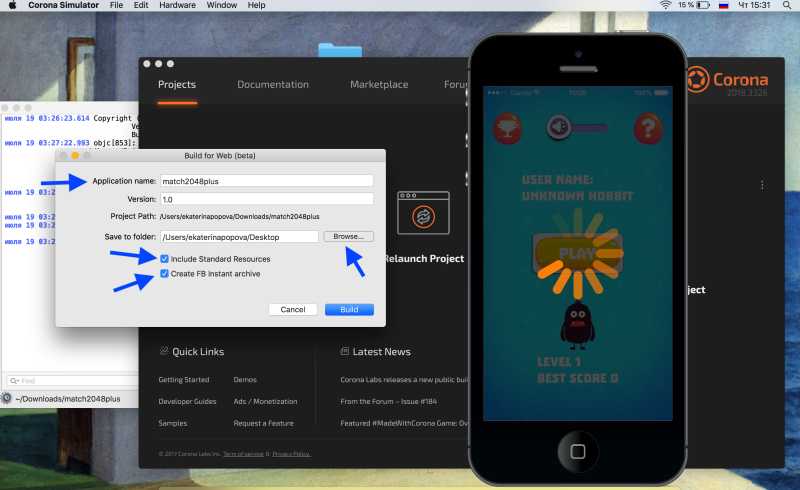Tap the trophy leaderboard button in simulator
This screenshot has width=800, height=490.
507,128
